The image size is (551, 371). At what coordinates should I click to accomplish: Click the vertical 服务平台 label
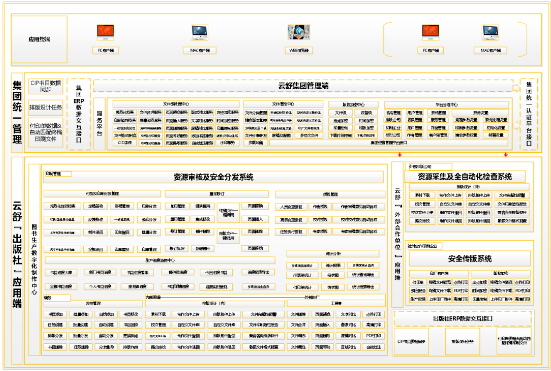click(99, 124)
